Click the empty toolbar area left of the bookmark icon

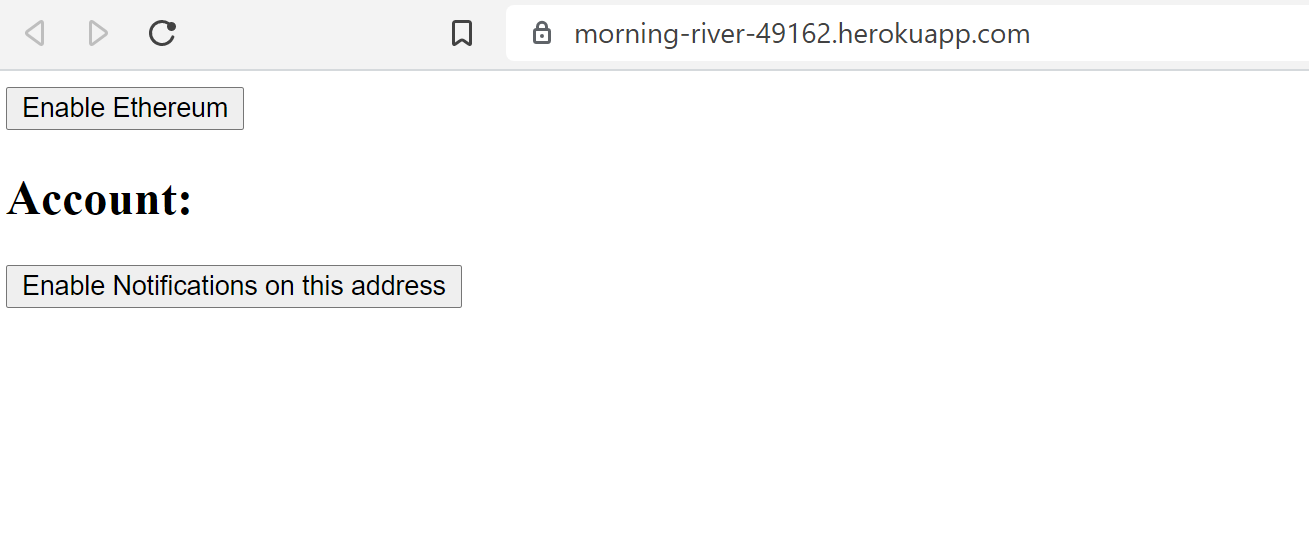(x=310, y=34)
